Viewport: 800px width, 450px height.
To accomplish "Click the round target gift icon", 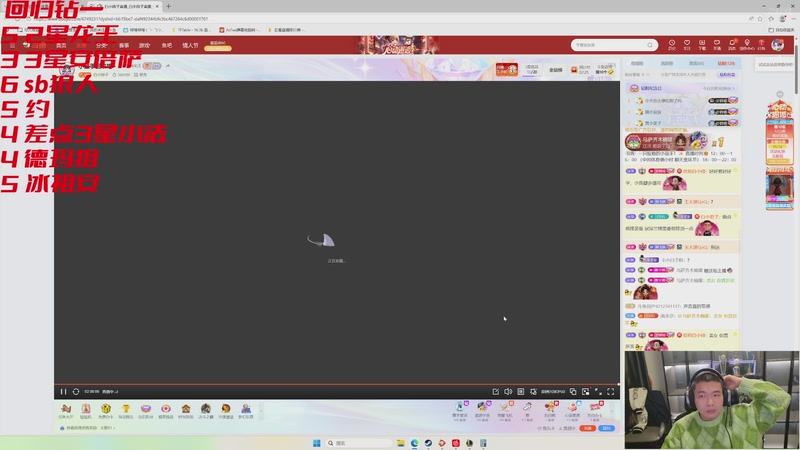I will (166, 411).
